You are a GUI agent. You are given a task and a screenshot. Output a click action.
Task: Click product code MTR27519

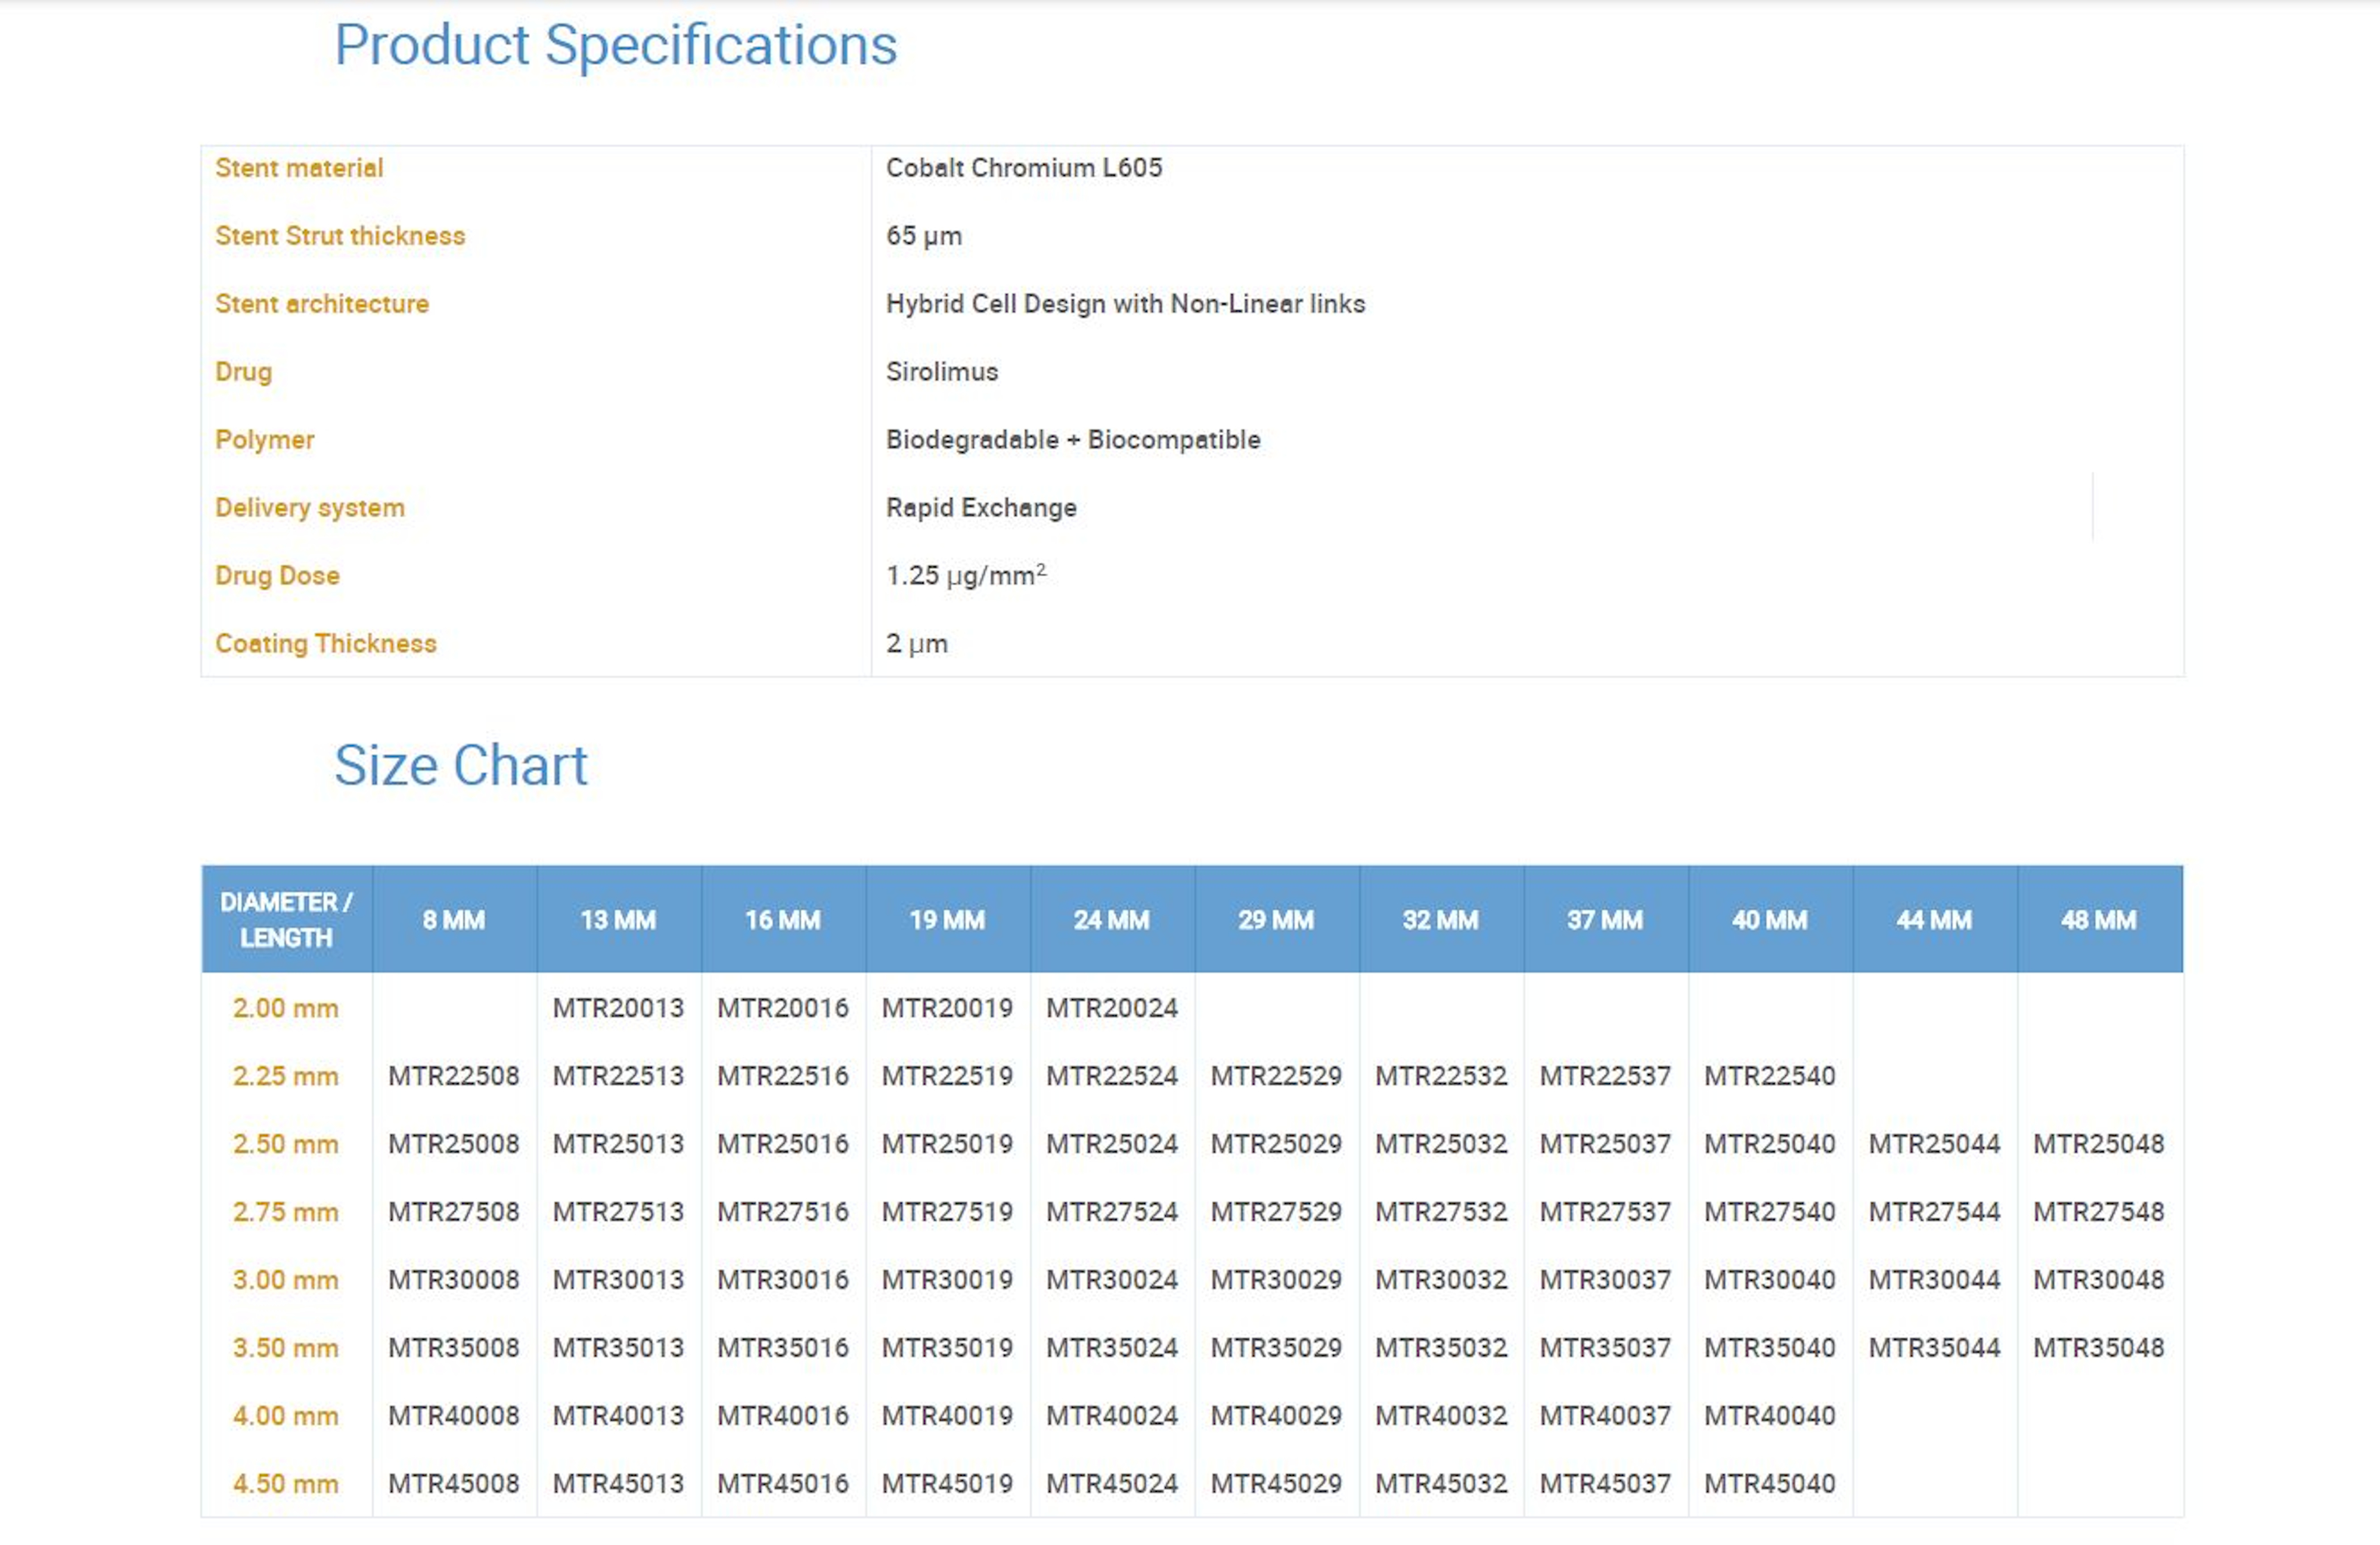948,1212
